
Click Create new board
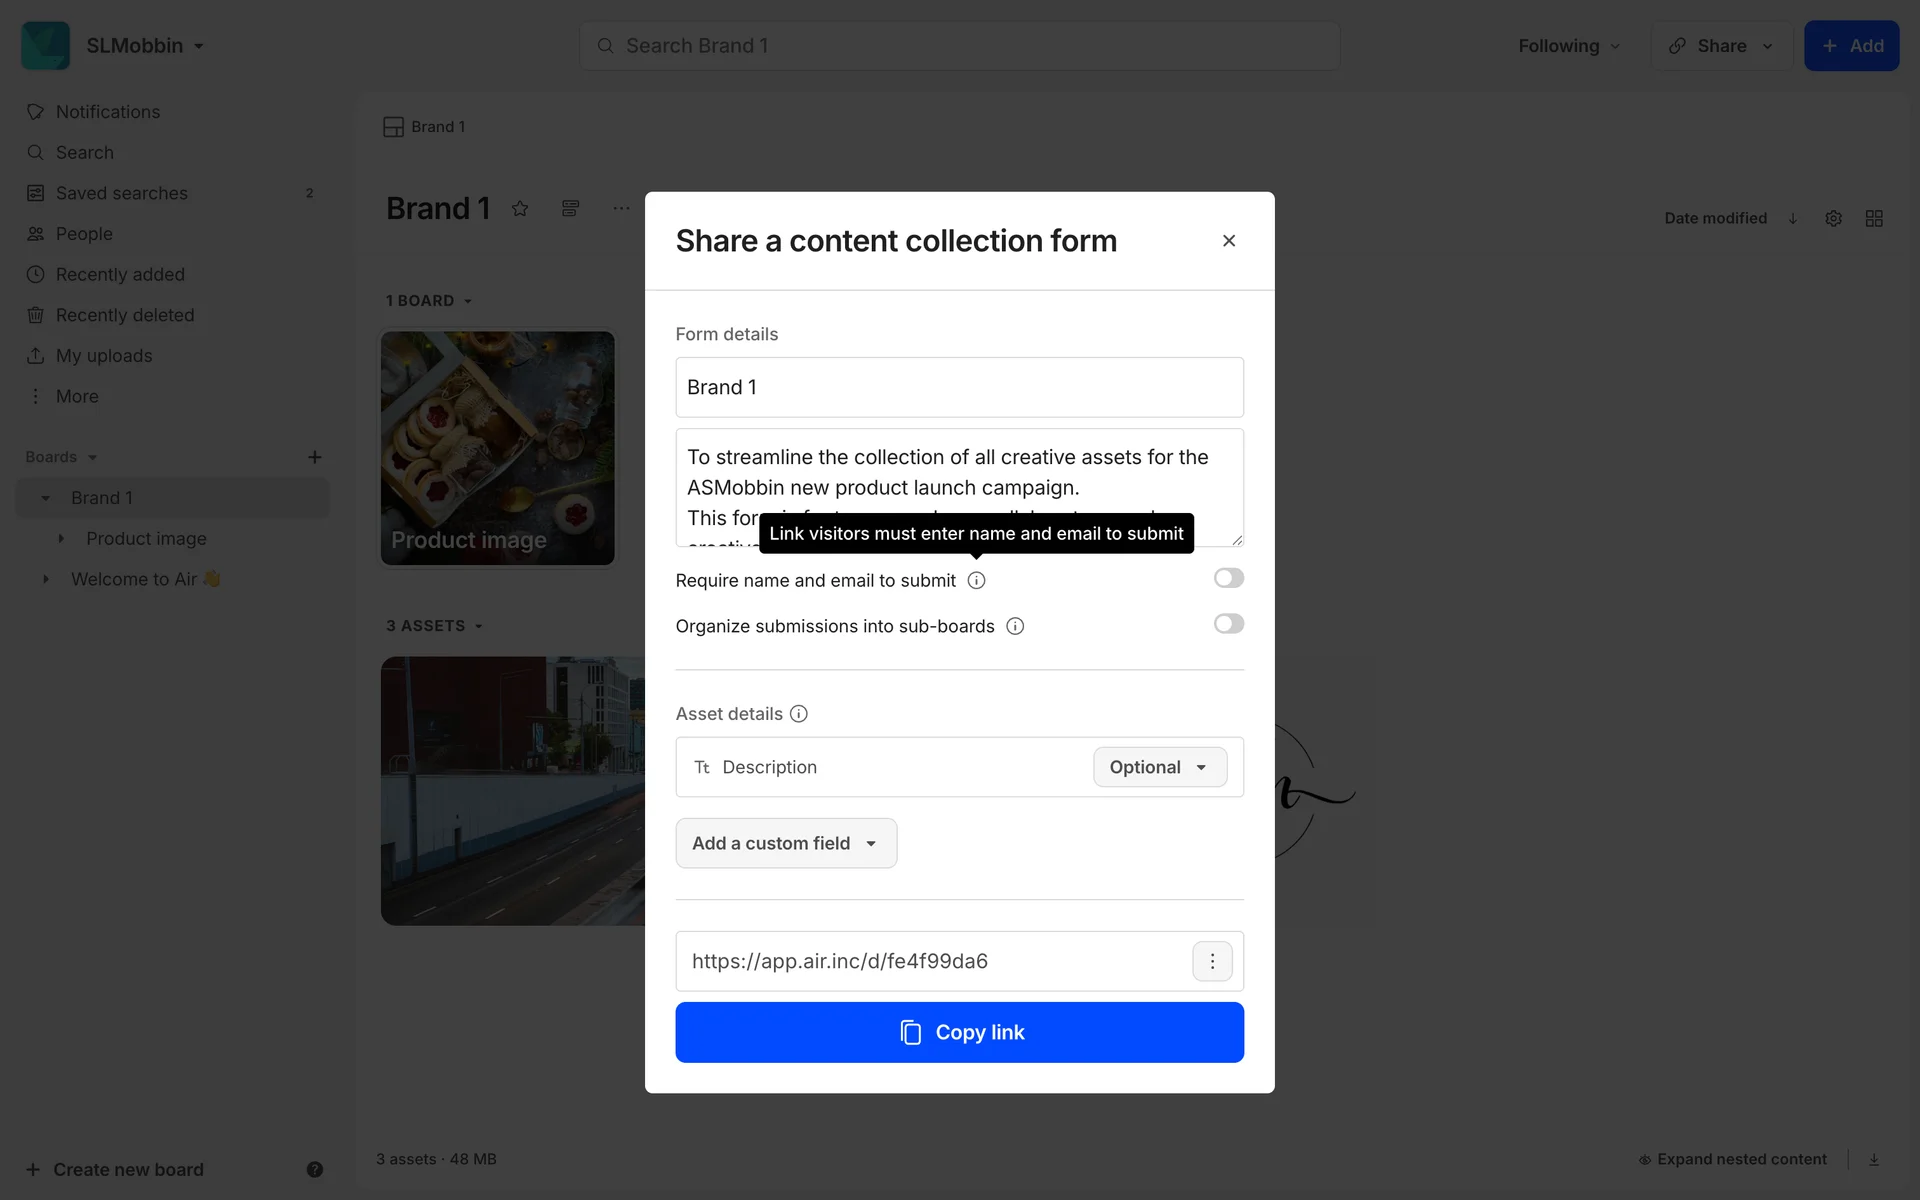pyautogui.click(x=128, y=1169)
